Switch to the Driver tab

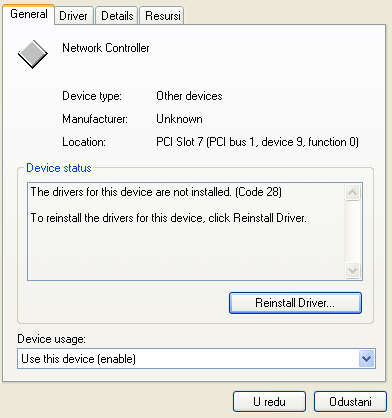click(73, 16)
